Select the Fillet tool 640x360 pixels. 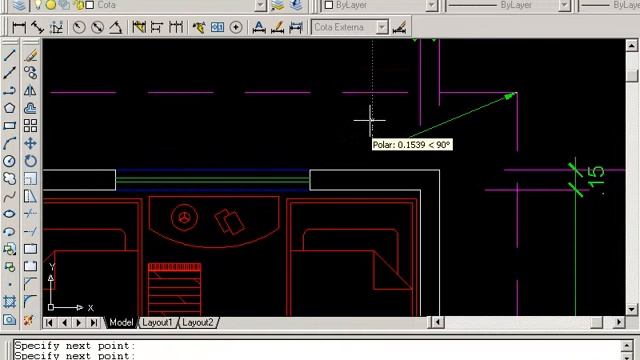click(x=31, y=302)
